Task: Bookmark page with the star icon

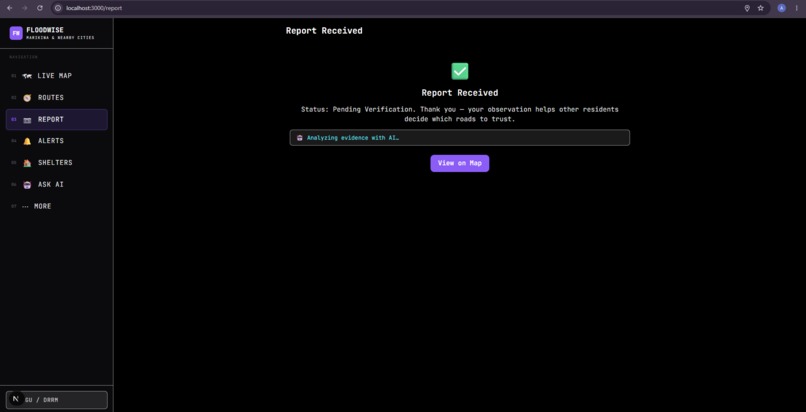Action: pyautogui.click(x=761, y=8)
